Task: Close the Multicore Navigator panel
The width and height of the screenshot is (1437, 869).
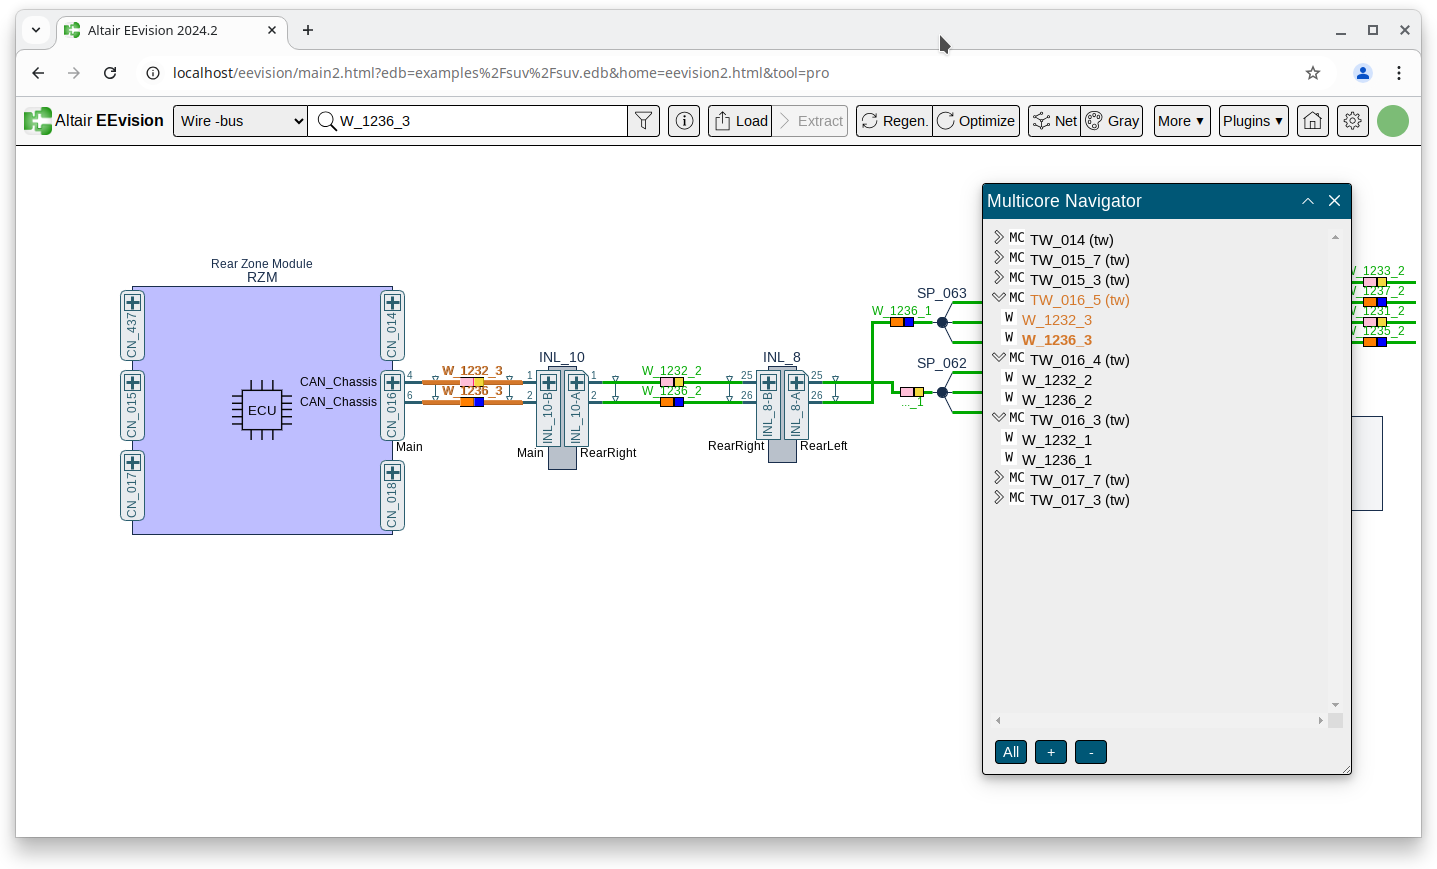Action: [1334, 201]
